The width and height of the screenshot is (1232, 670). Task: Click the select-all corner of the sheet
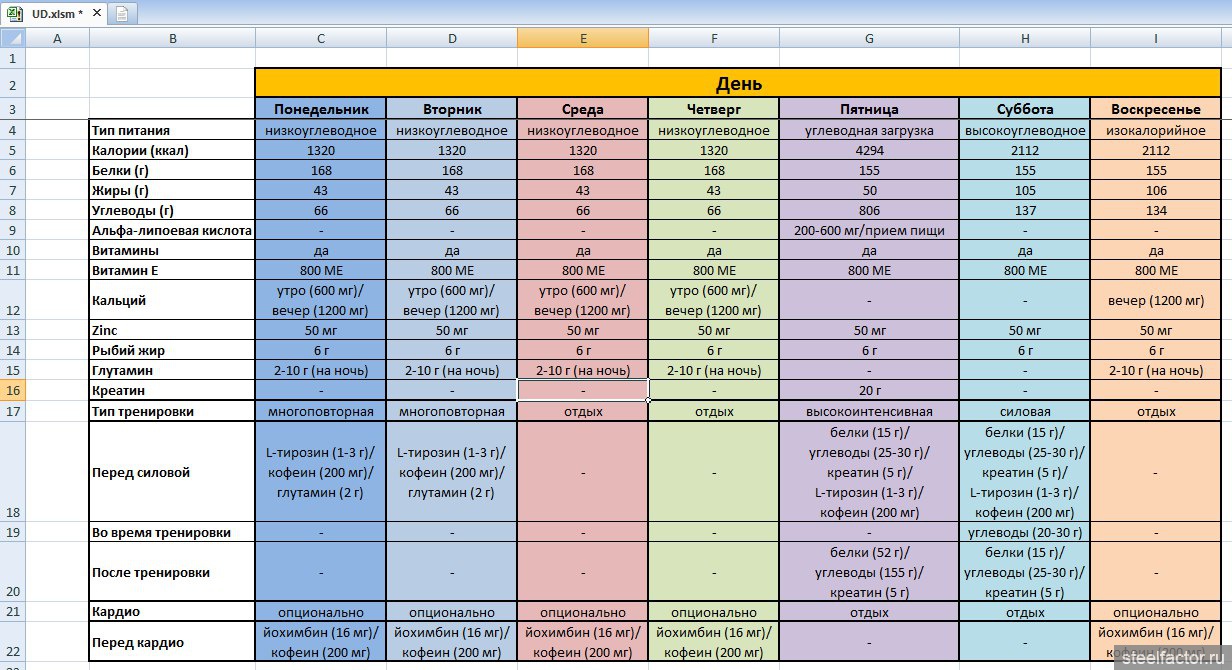pos(11,38)
